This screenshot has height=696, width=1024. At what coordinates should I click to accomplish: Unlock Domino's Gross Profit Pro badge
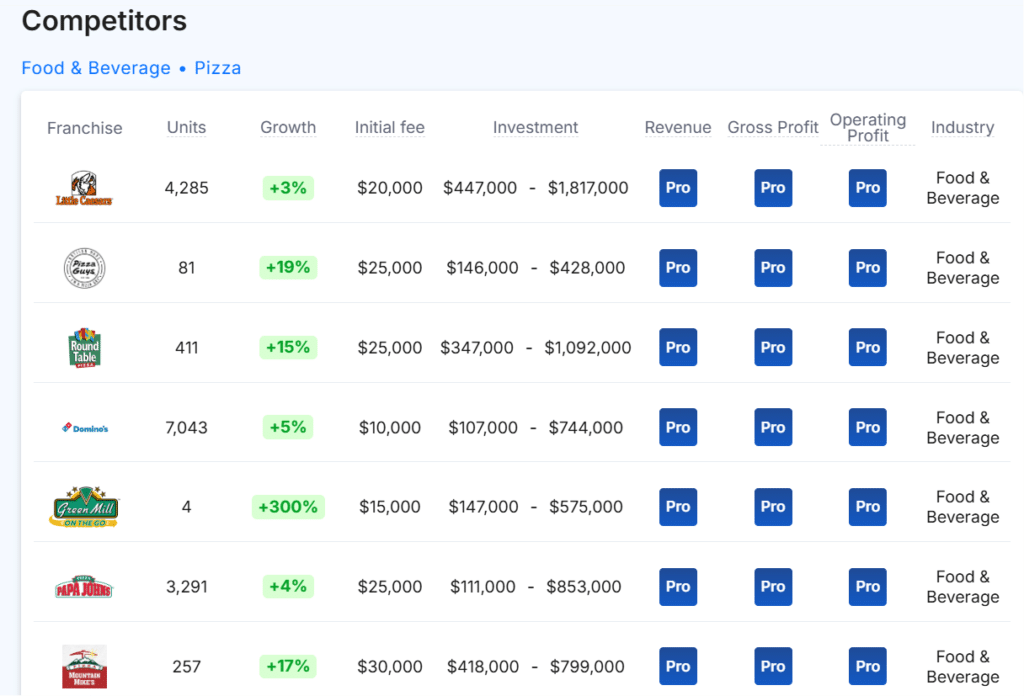(773, 427)
